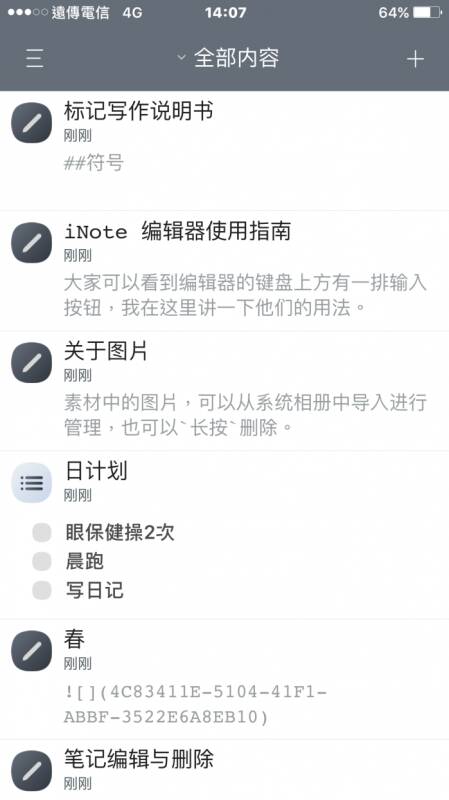This screenshot has width=449, height=800.
Task: Check the 晨跑 task checkbox
Action: click(x=42, y=561)
